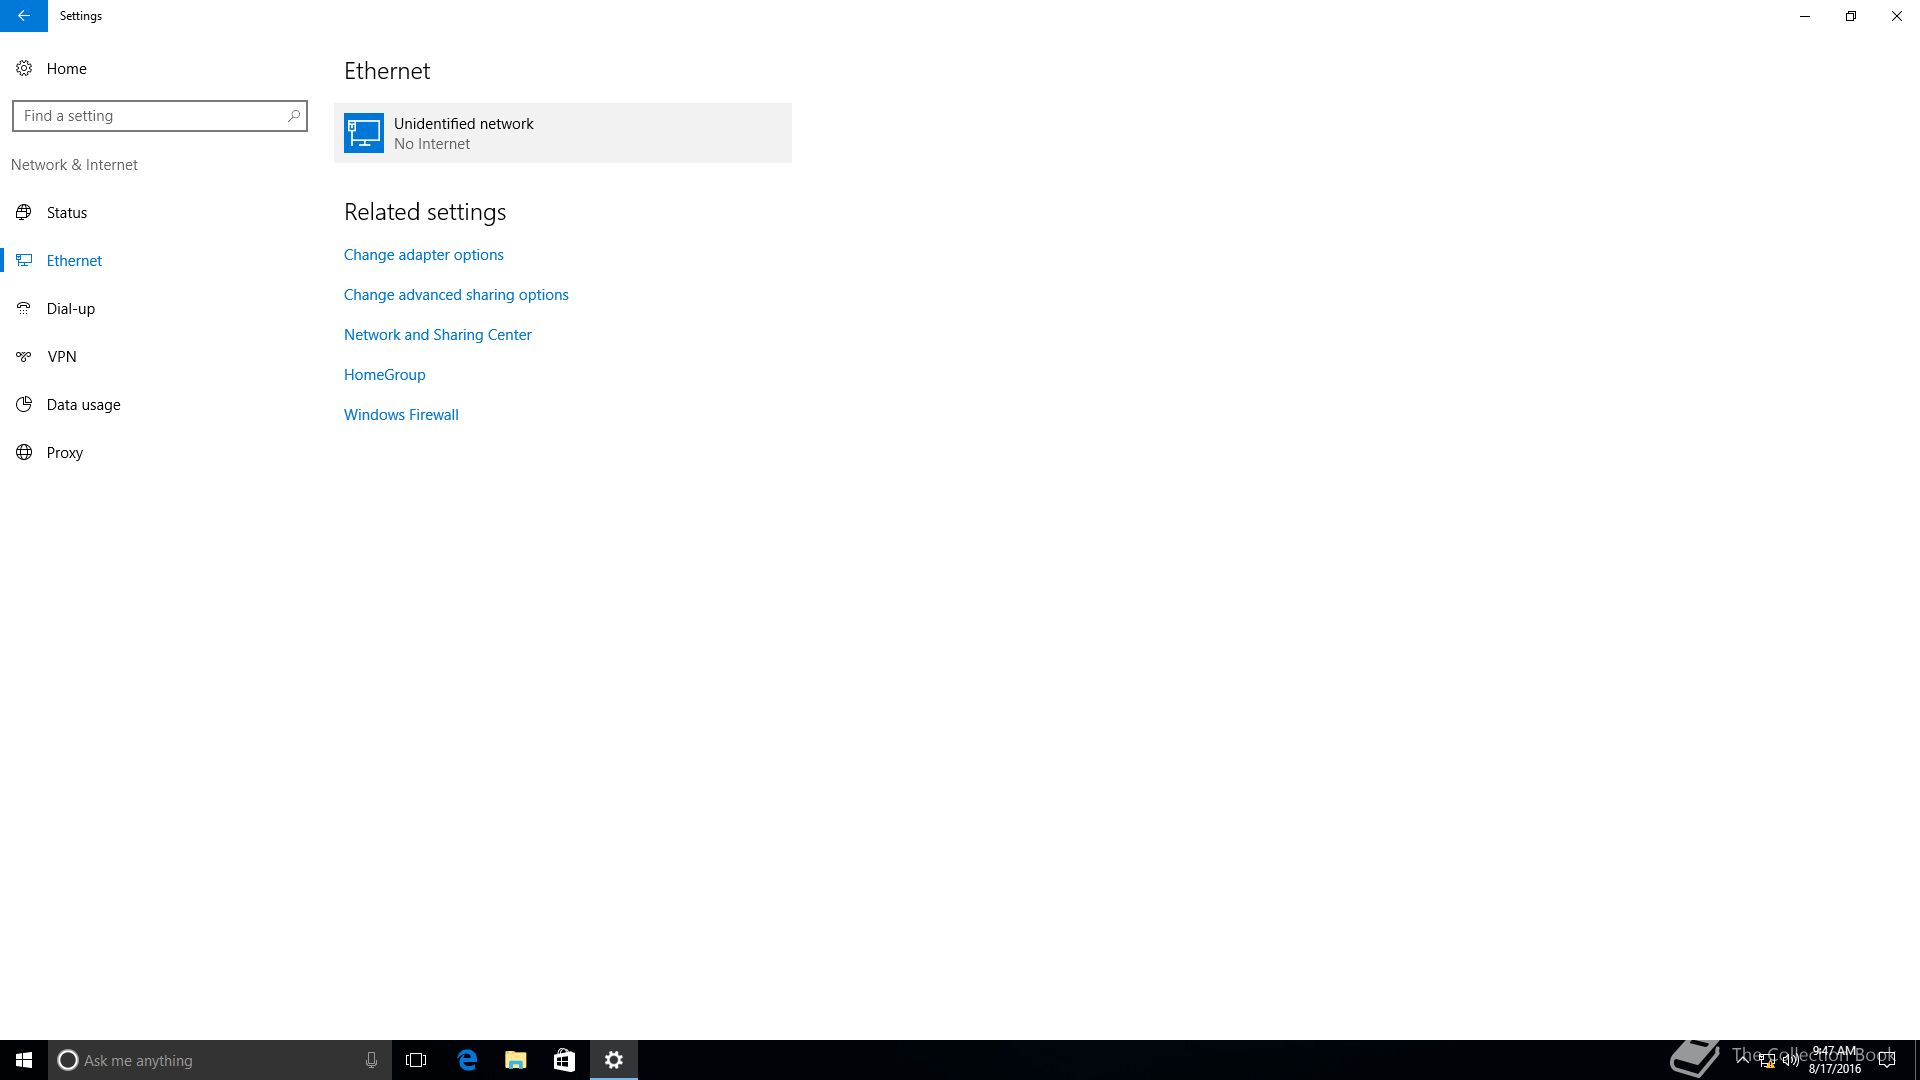Click the Unidentified network connection entry
The height and width of the screenshot is (1080, 1920).
coord(562,133)
